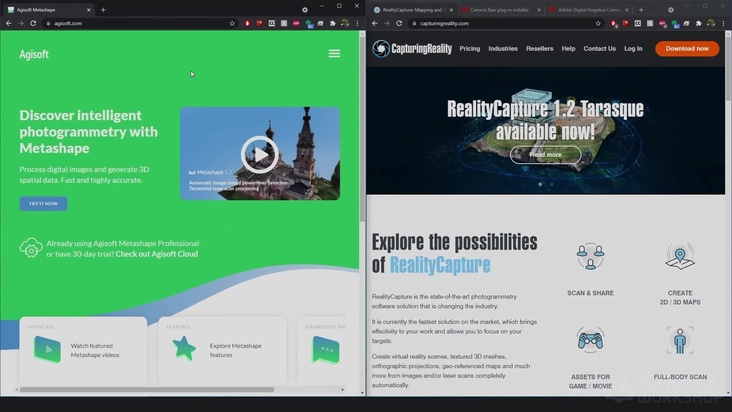The width and height of the screenshot is (732, 412).
Task: Open the Agisoft hamburger menu
Action: (x=334, y=54)
